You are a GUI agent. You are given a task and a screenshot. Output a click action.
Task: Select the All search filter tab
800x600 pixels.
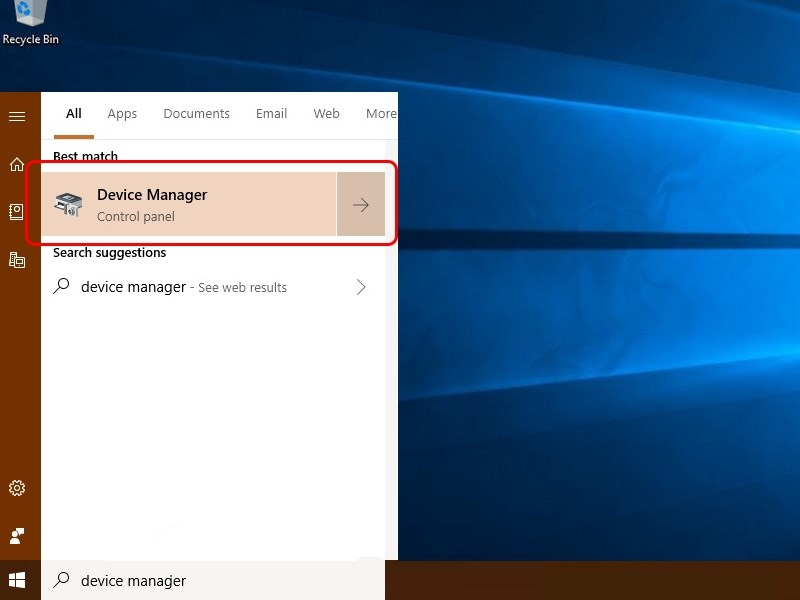(x=74, y=114)
